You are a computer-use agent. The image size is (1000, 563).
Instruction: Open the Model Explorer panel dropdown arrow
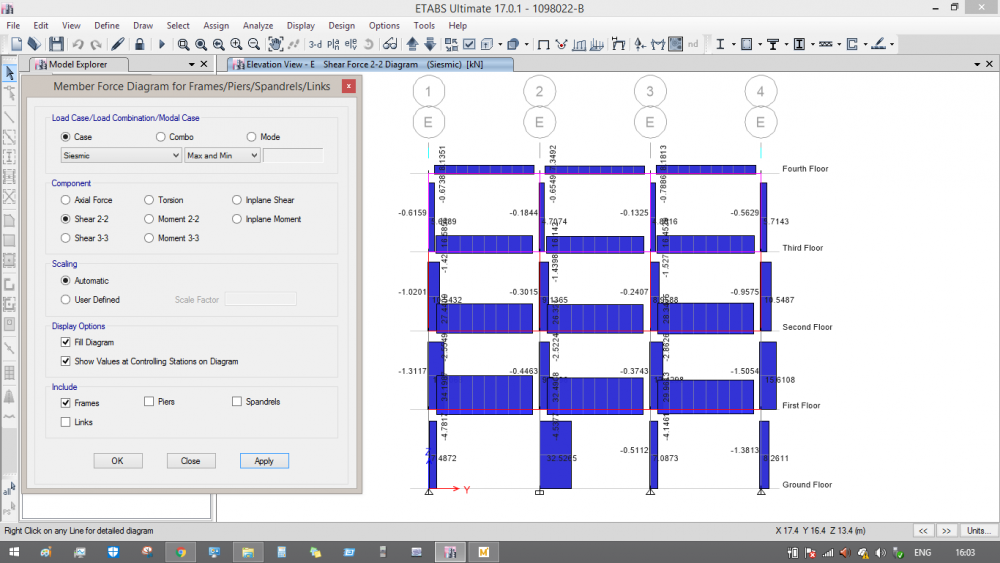tap(191, 64)
